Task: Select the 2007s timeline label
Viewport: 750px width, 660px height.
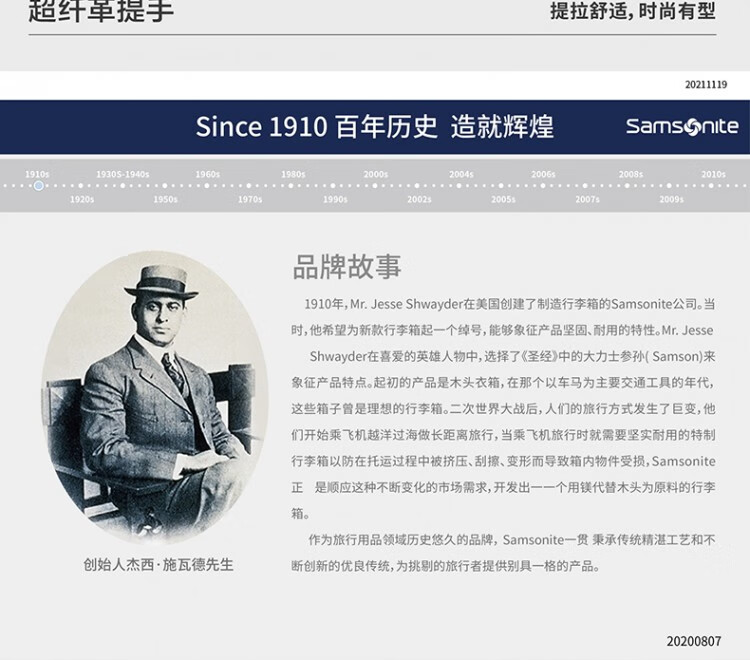Action: coord(587,199)
